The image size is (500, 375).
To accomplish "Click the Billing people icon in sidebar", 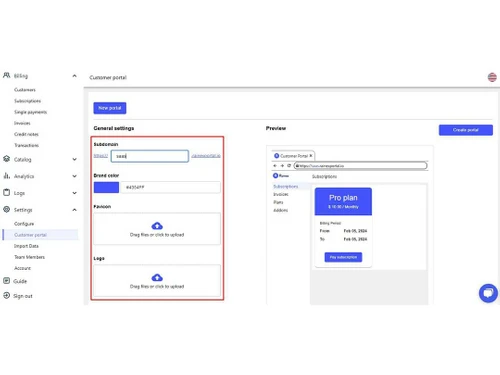I will pos(6,75).
